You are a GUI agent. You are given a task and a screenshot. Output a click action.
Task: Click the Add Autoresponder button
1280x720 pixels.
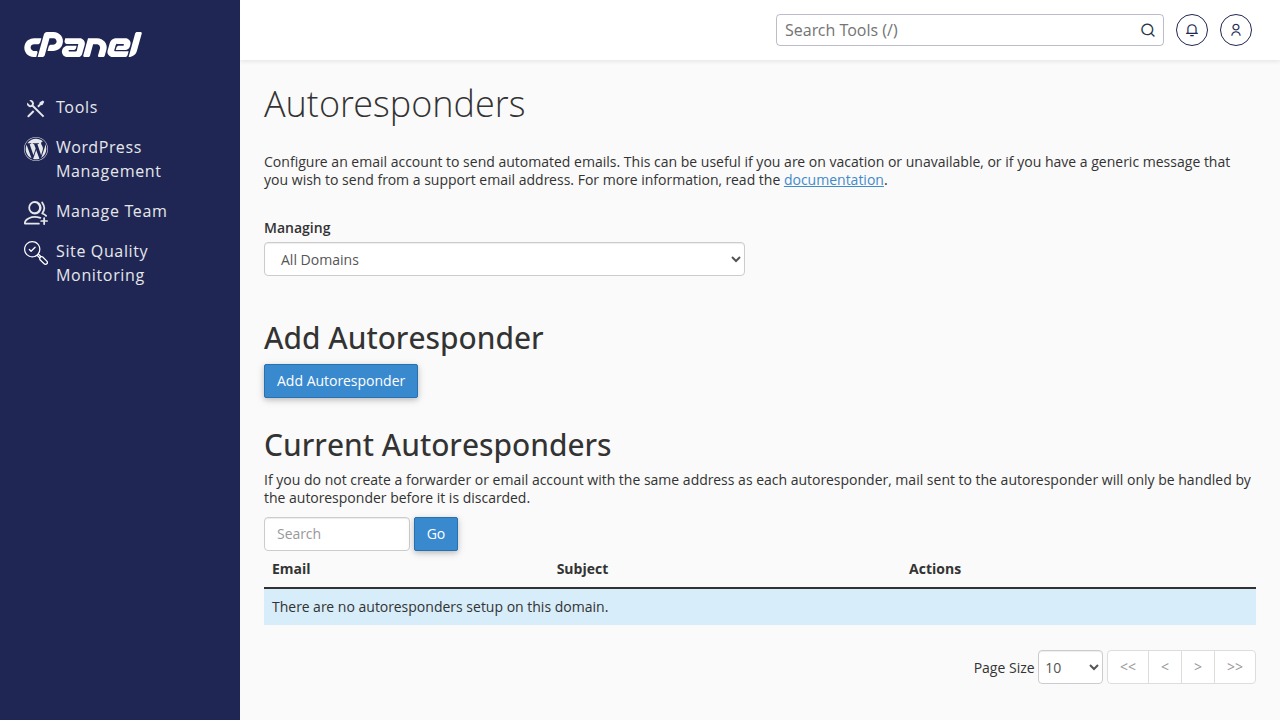[341, 381]
